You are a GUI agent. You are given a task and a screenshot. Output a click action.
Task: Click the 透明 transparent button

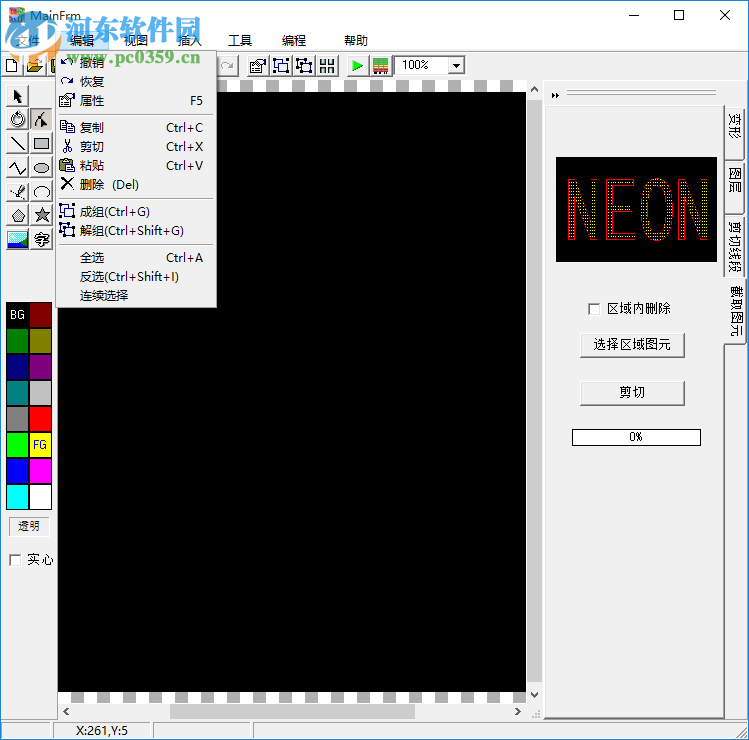(x=29, y=526)
